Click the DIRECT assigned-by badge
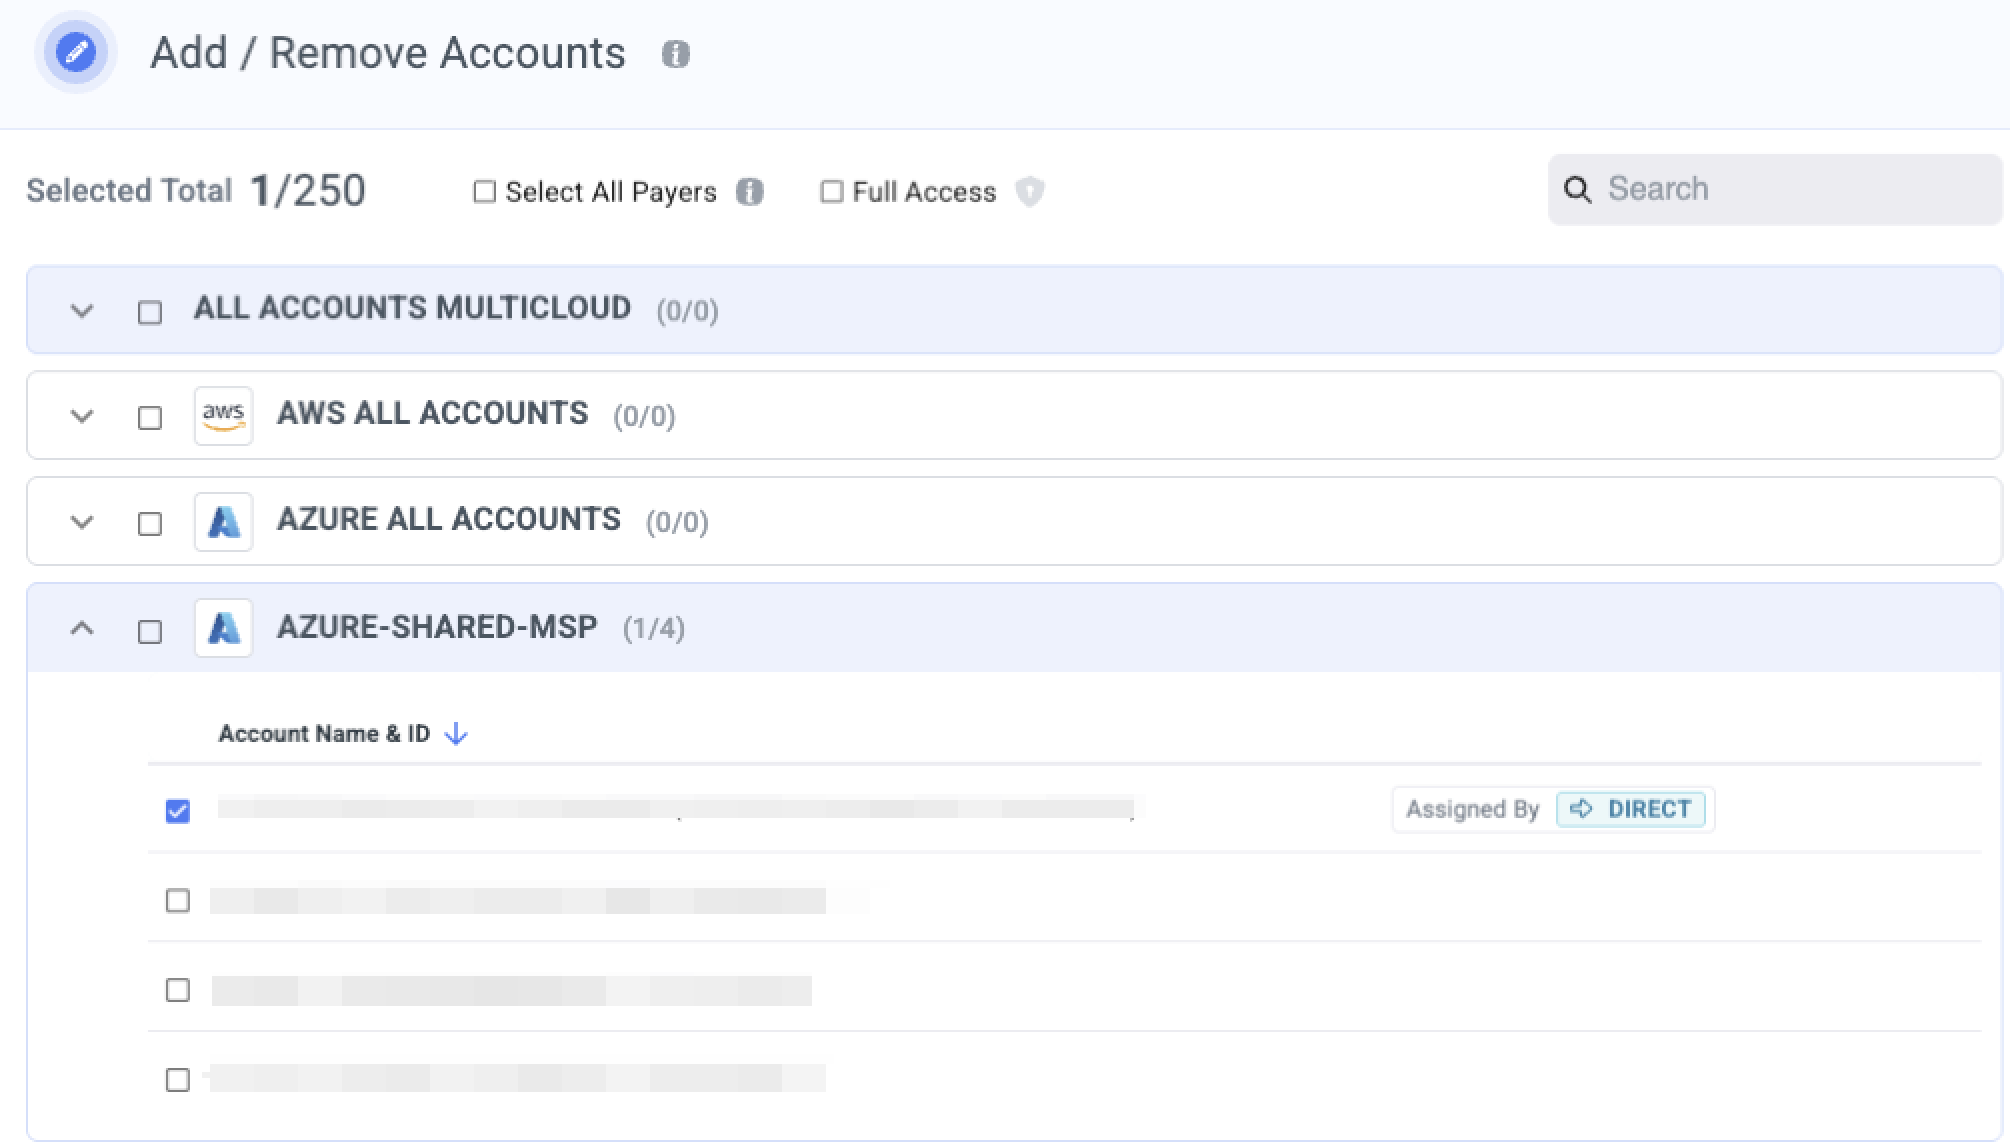This screenshot has width=2010, height=1146. pyautogui.click(x=1630, y=809)
